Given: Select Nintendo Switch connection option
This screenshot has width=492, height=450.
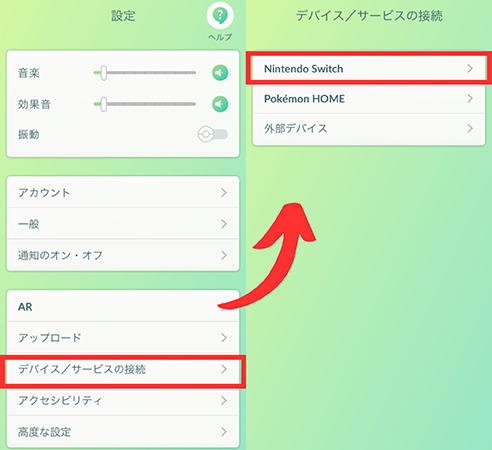Looking at the screenshot, I should (369, 68).
